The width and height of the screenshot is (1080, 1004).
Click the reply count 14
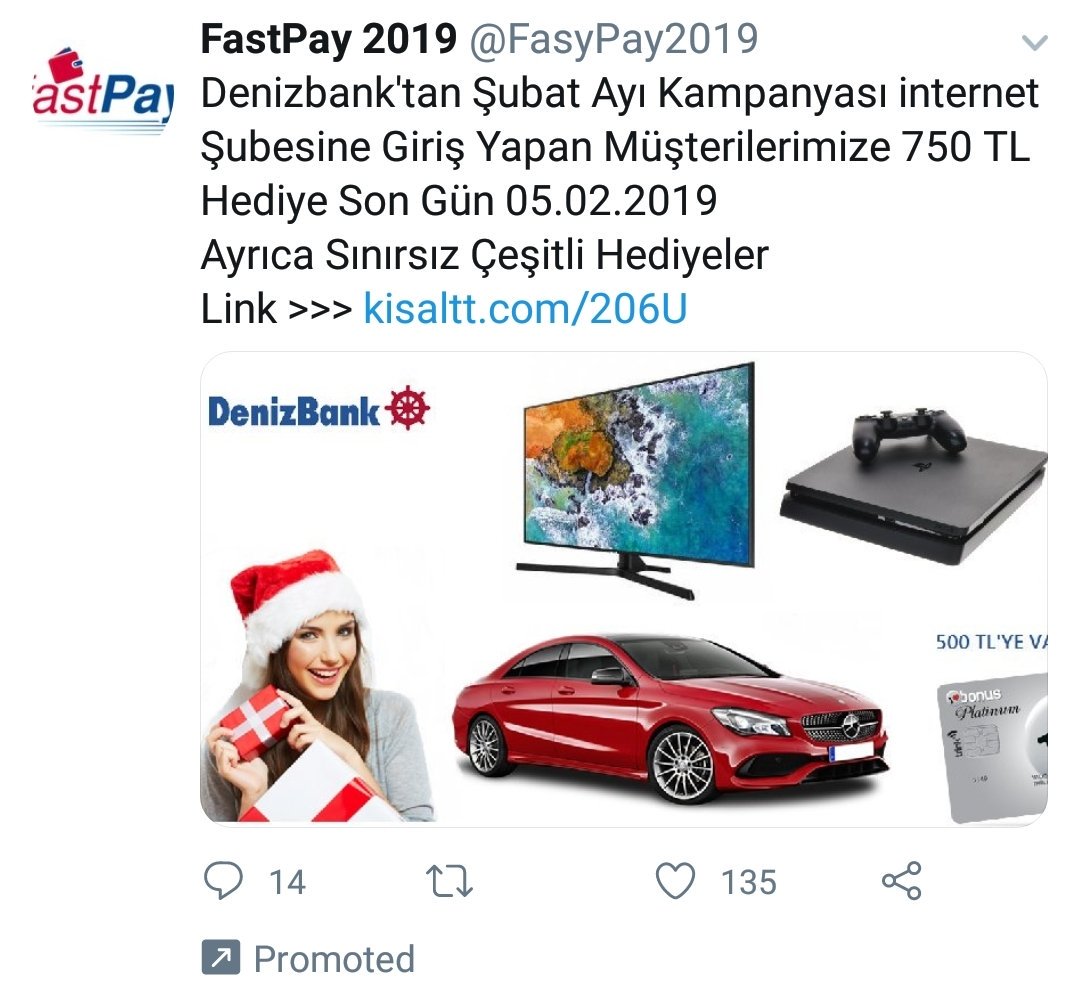point(287,882)
